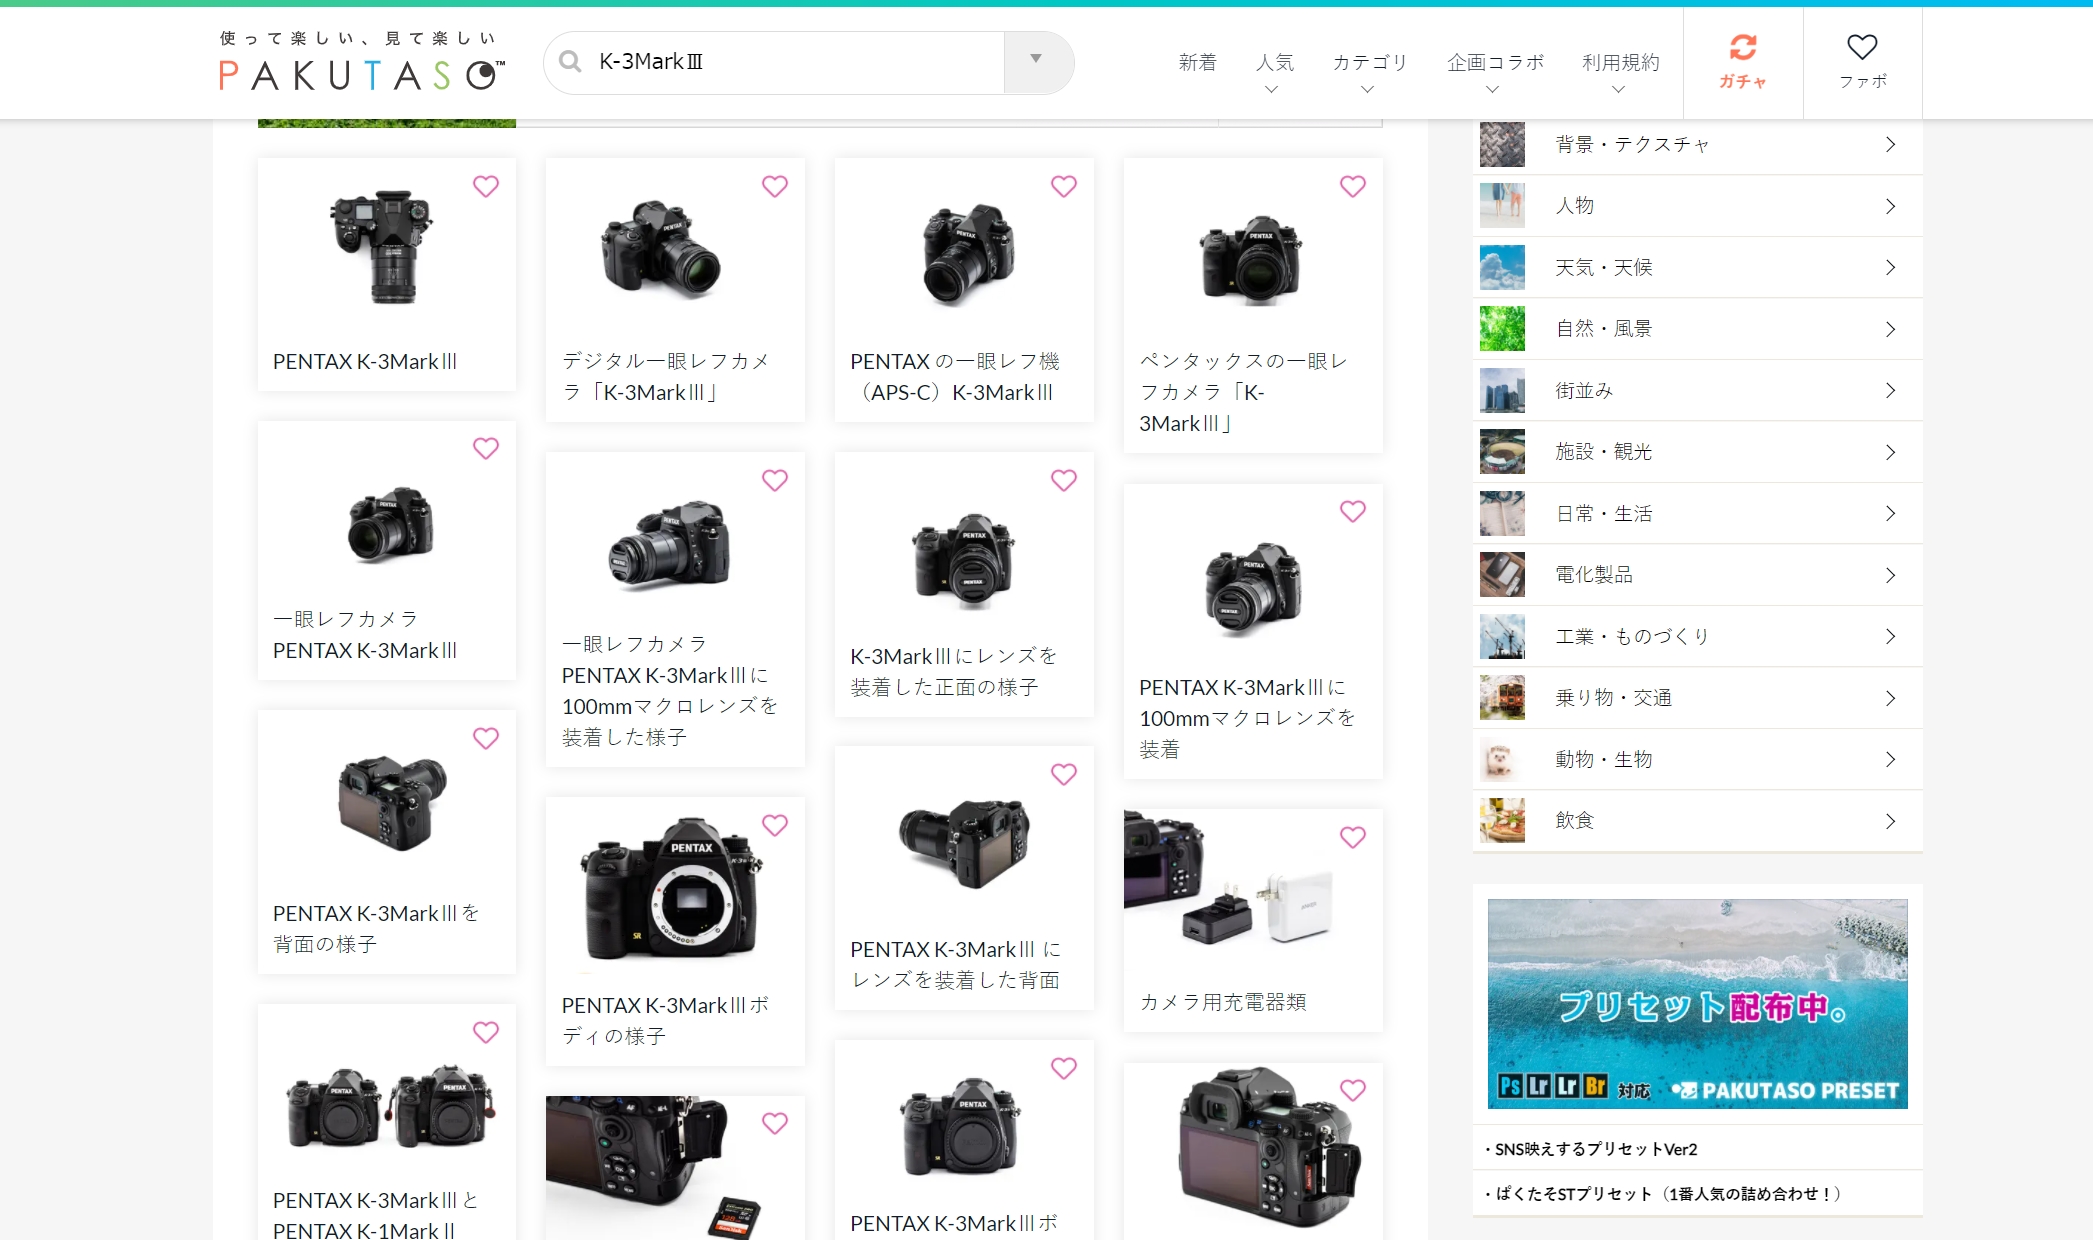Expand the 施設・観光 category chevron
The width and height of the screenshot is (2093, 1240).
click(x=1890, y=452)
